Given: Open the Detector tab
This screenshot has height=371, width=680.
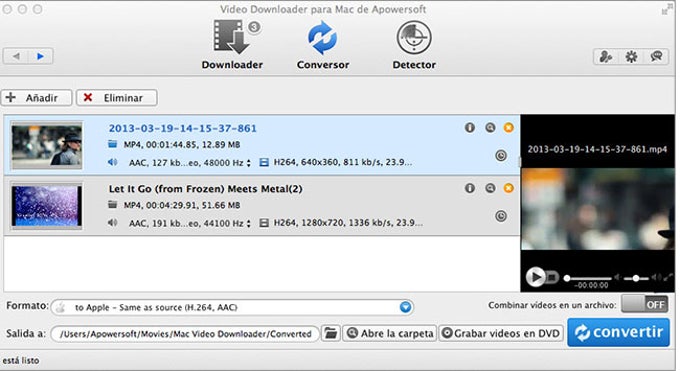Looking at the screenshot, I should pyautogui.click(x=414, y=44).
